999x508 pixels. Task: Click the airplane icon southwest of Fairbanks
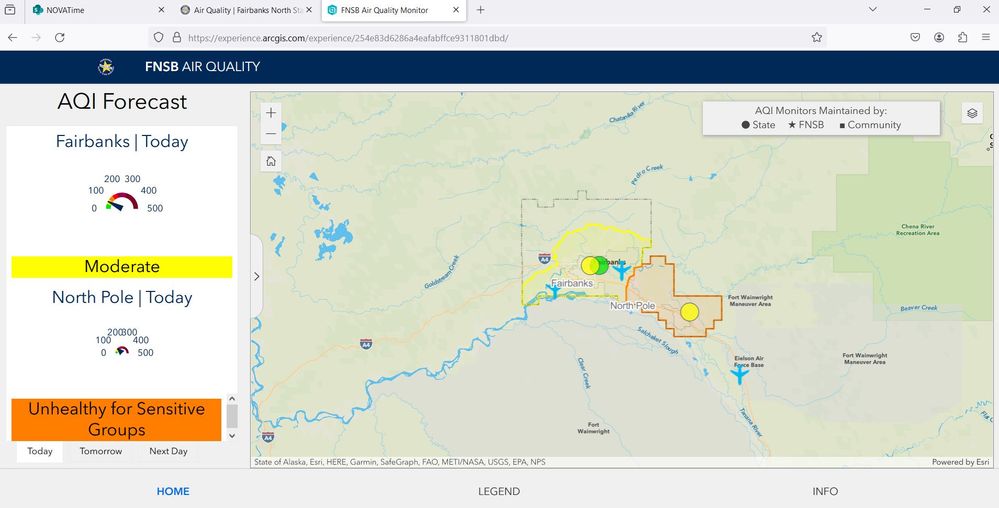(x=554, y=291)
